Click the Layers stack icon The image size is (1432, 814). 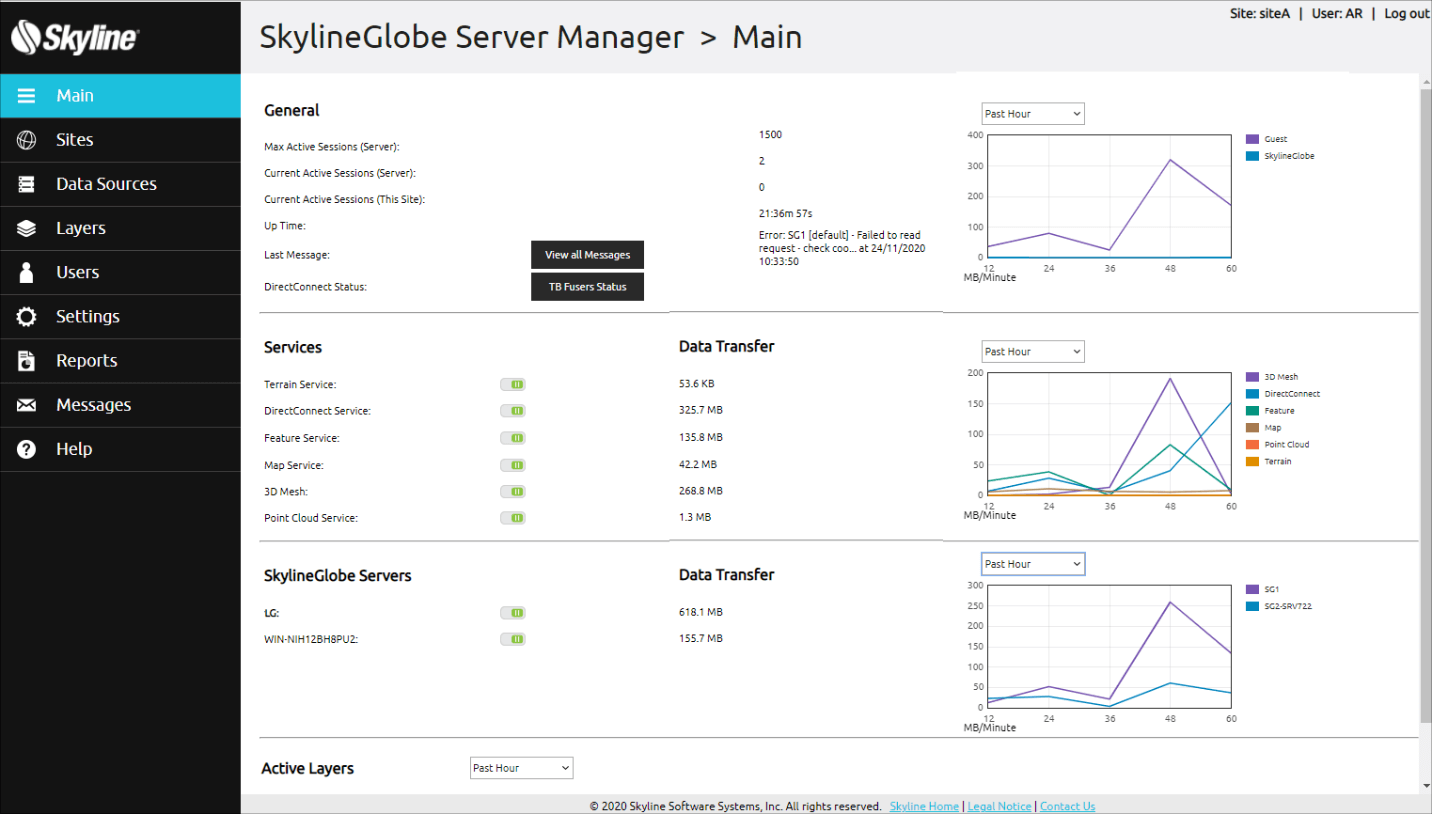point(27,228)
